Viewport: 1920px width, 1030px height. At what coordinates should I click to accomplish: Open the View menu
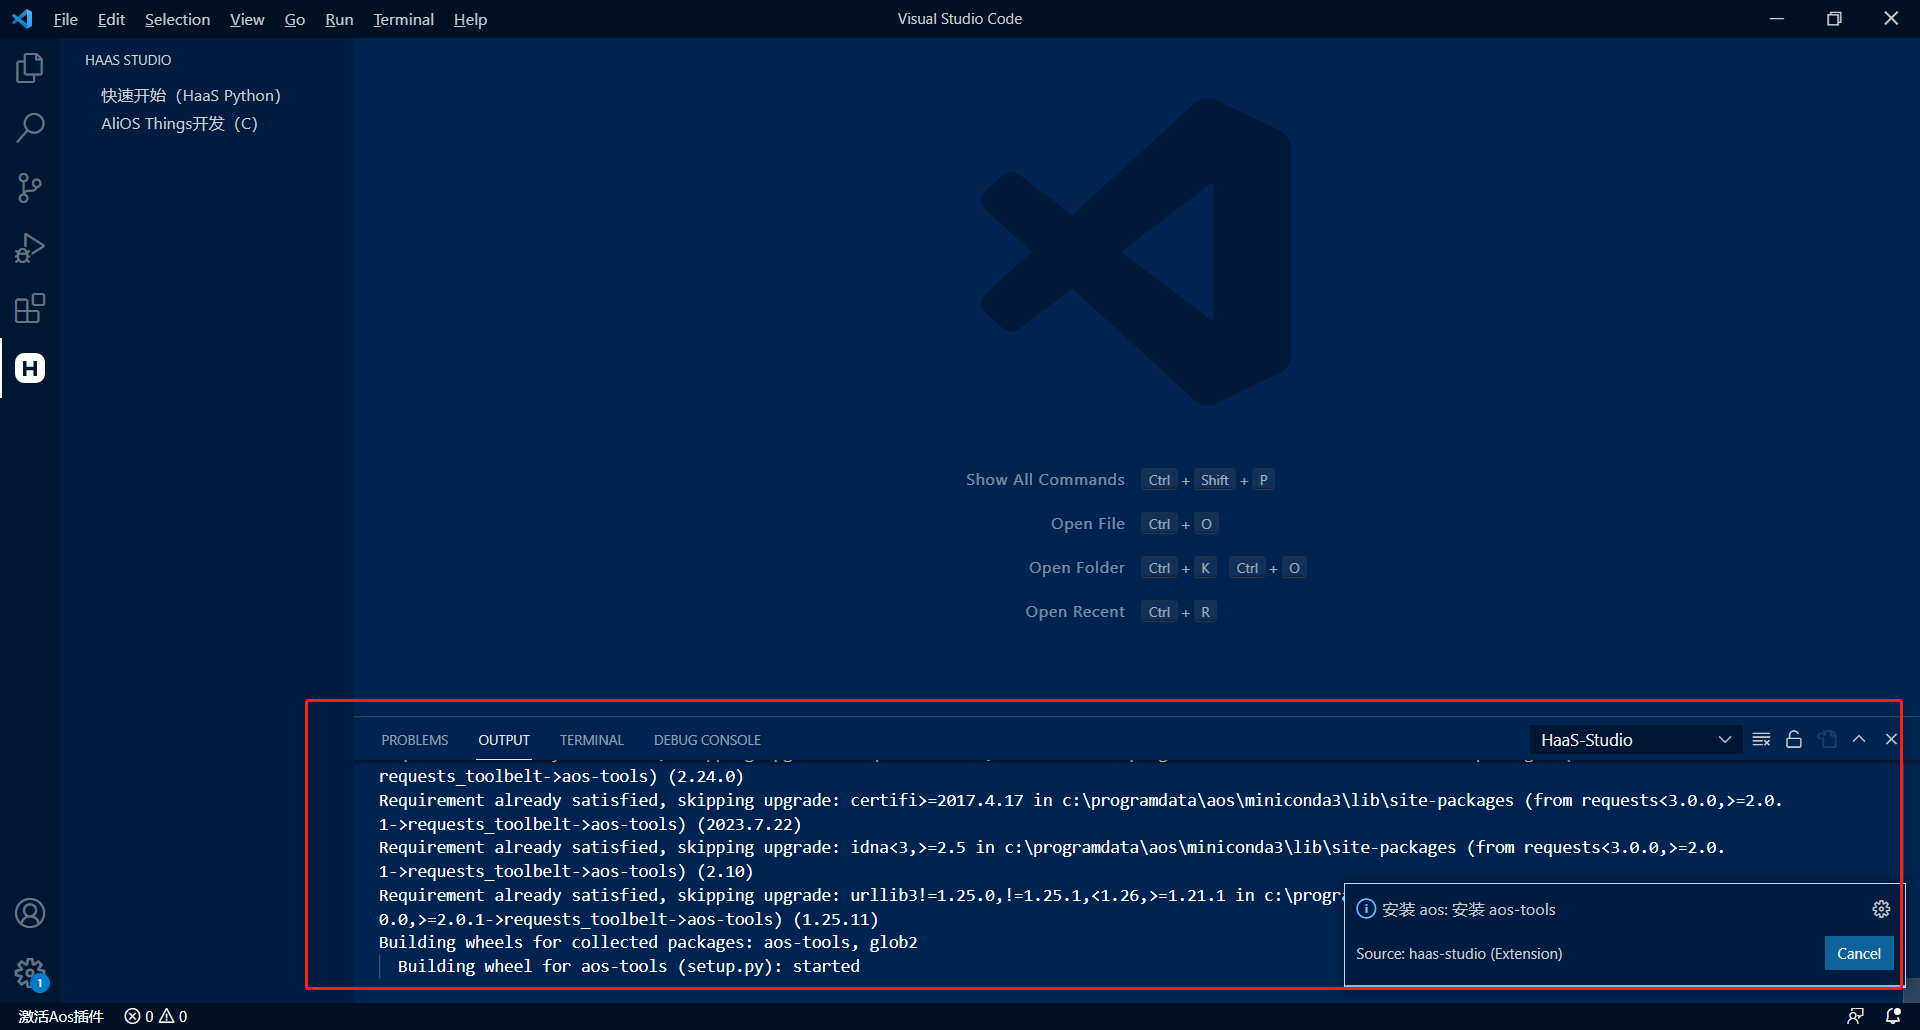click(247, 19)
